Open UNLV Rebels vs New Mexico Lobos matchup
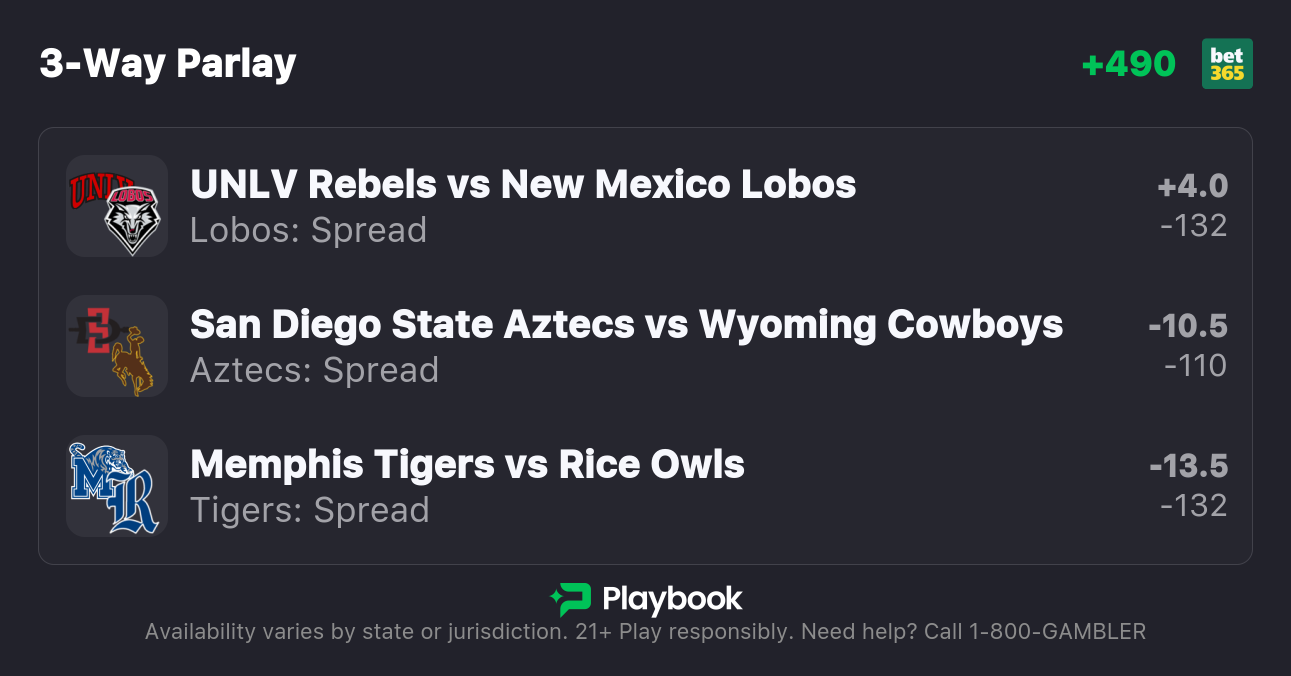Viewport: 1291px width, 676px height. [x=523, y=184]
